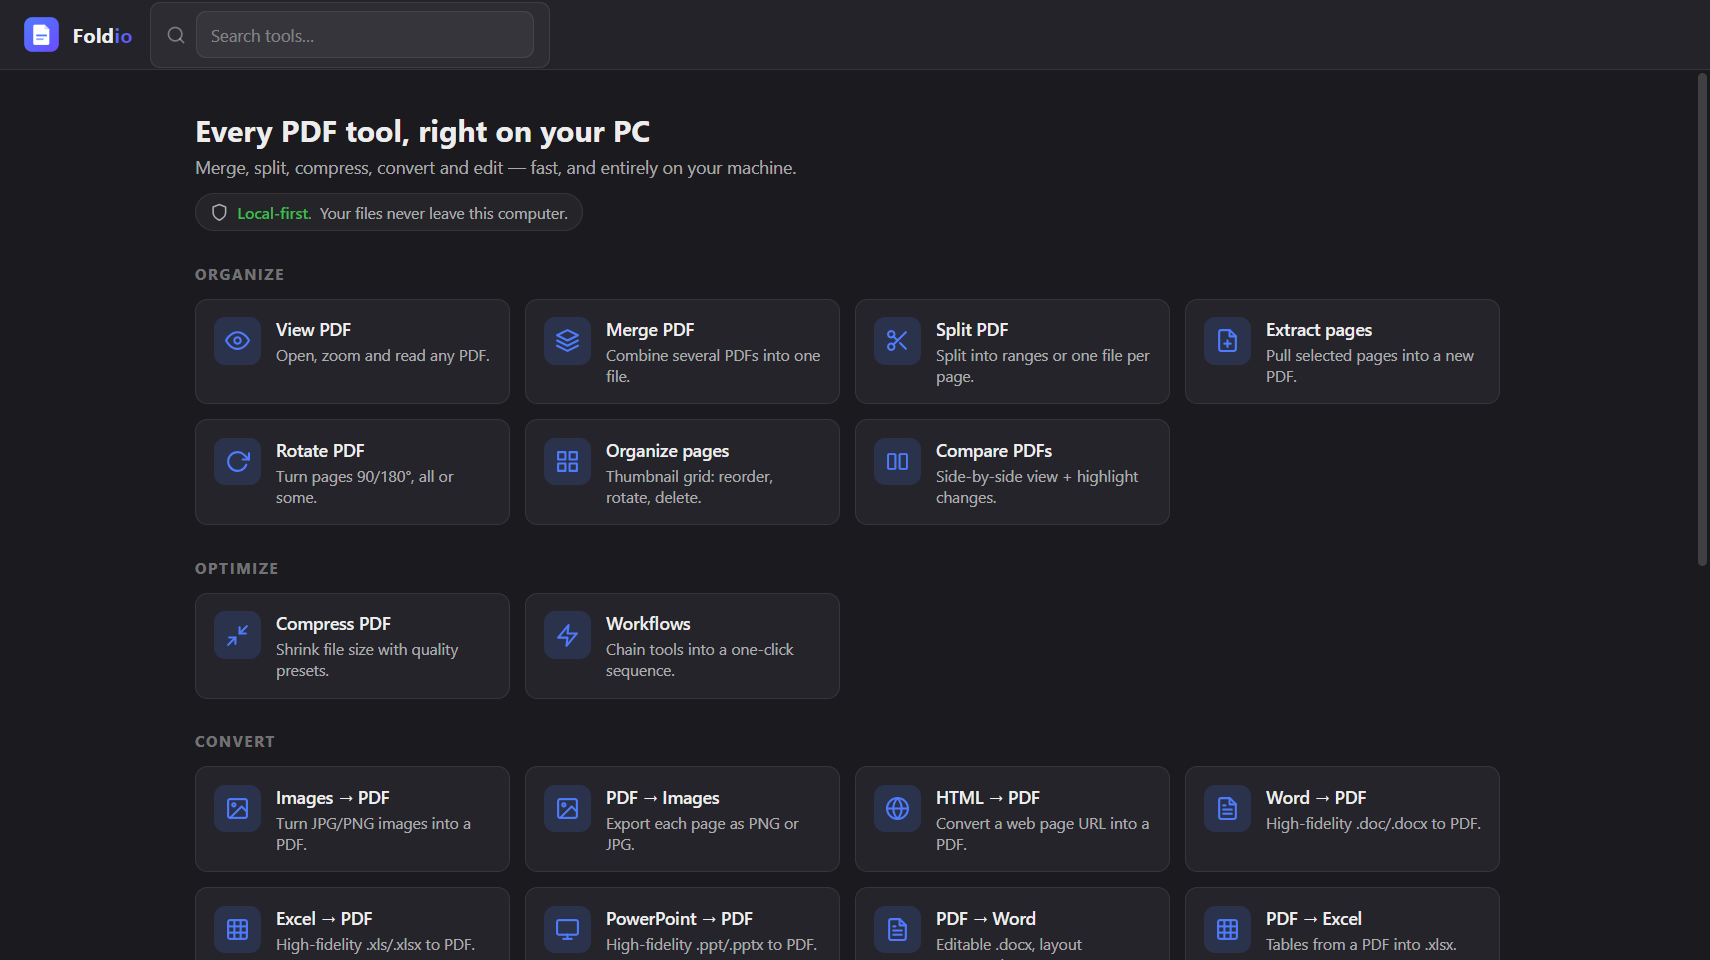The image size is (1710, 960).
Task: Click the Workflows lightning bolt icon
Action: pos(567,635)
